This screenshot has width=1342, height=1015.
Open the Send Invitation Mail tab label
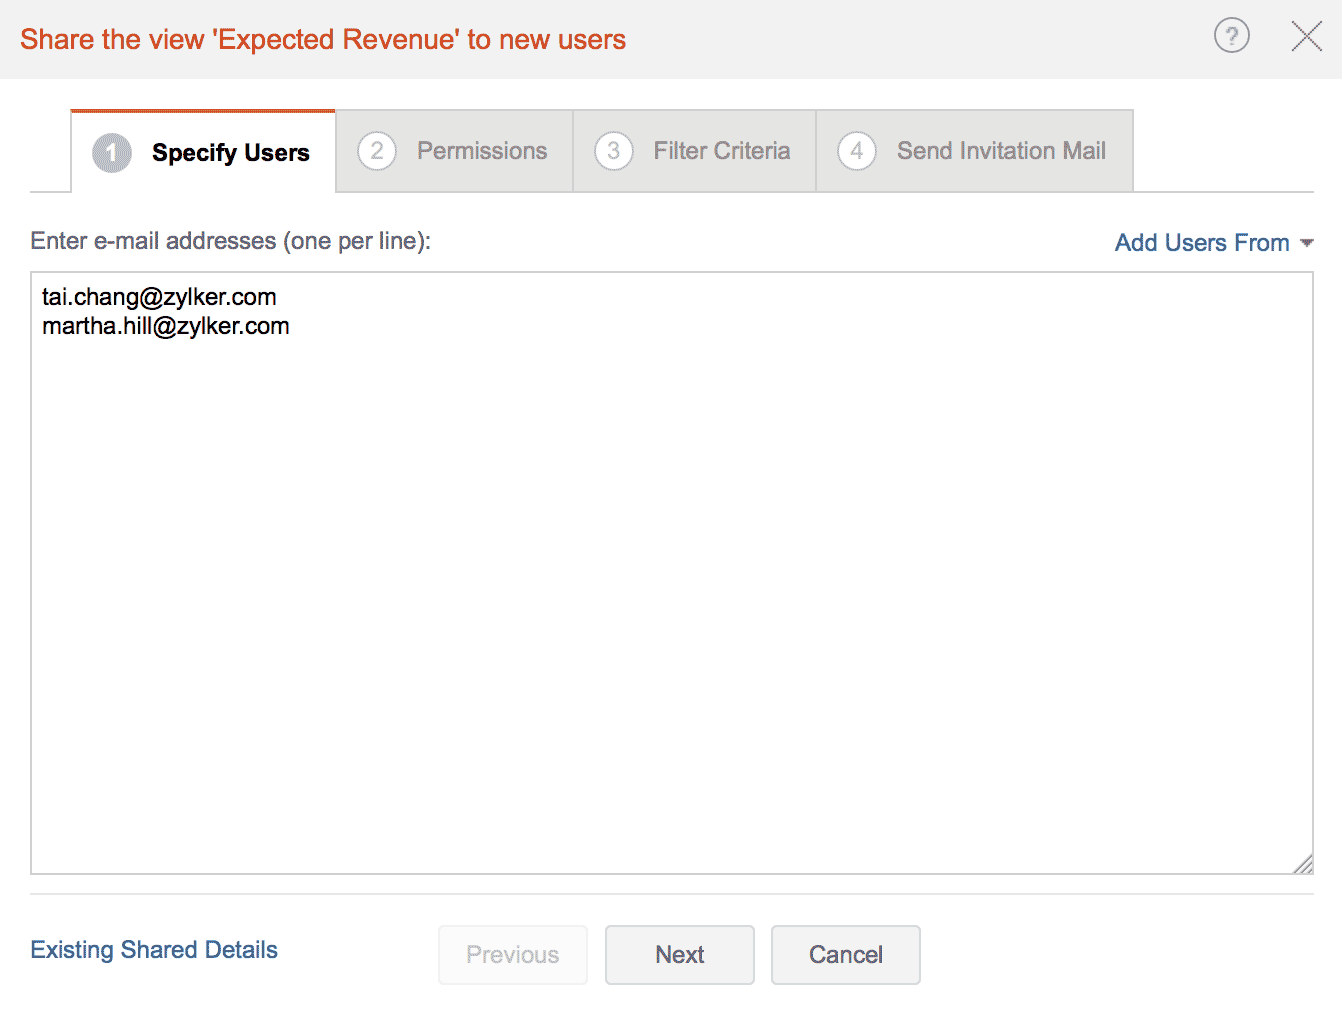1001,151
